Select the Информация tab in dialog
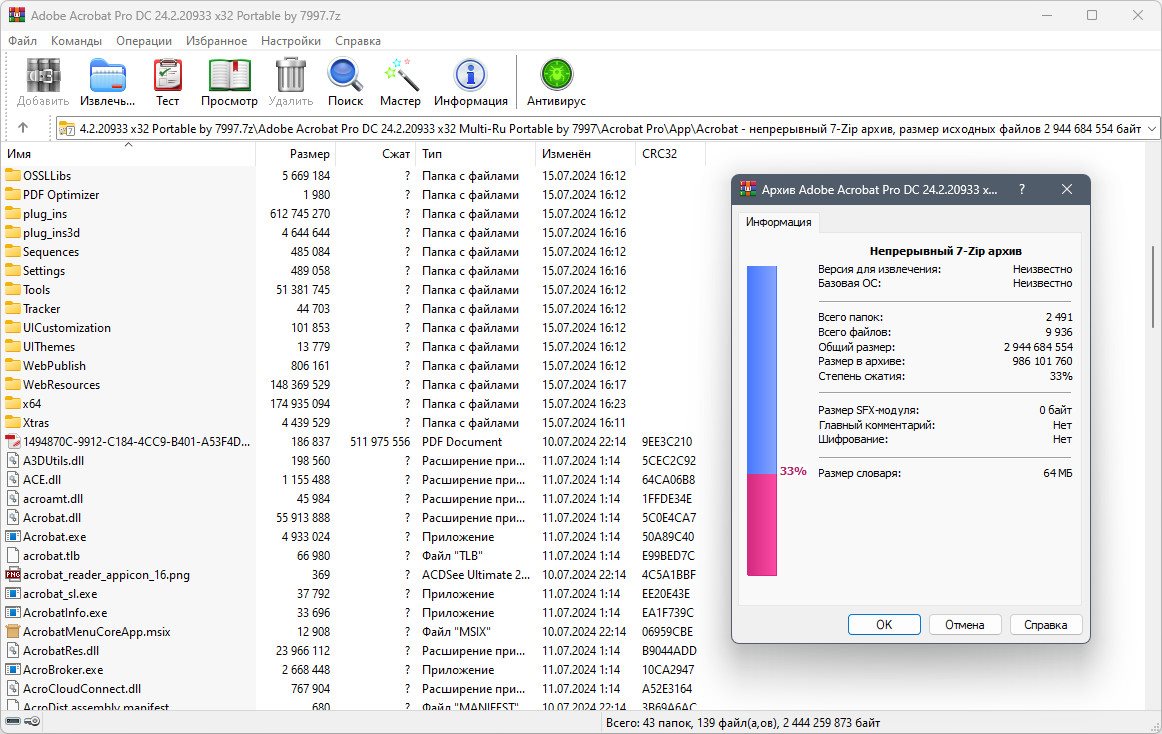The height and width of the screenshot is (734, 1162). 779,222
